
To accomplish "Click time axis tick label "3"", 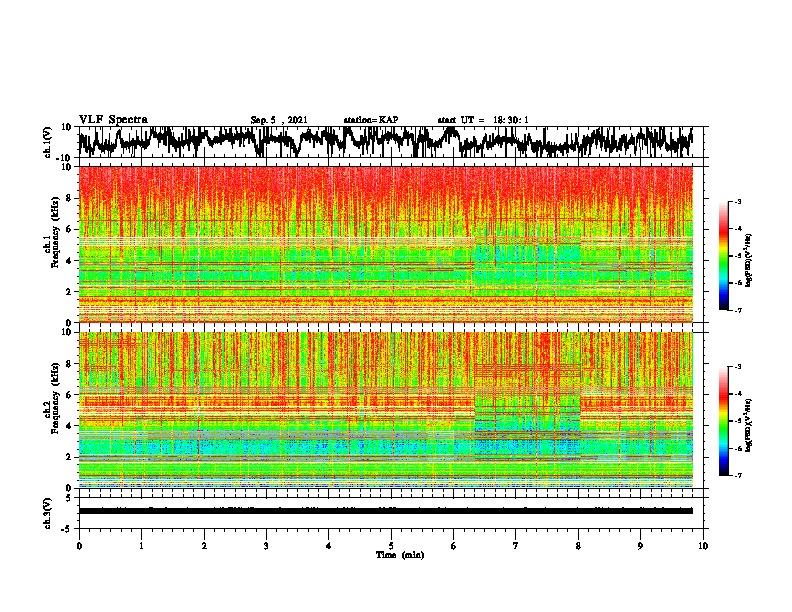I will pos(266,546).
